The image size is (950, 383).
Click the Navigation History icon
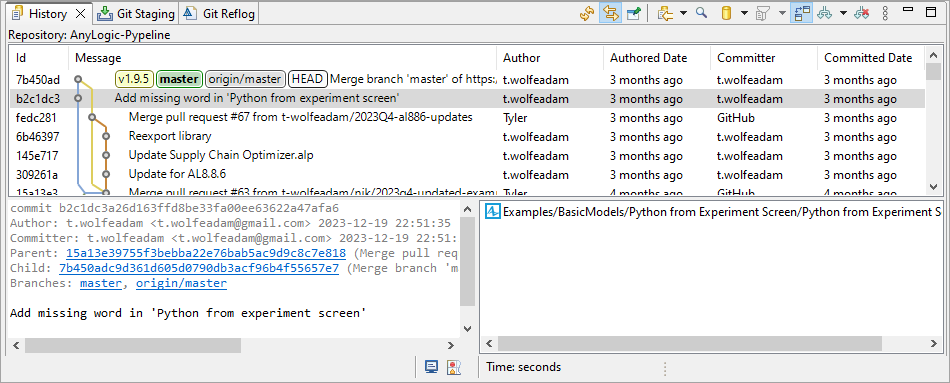(x=665, y=13)
